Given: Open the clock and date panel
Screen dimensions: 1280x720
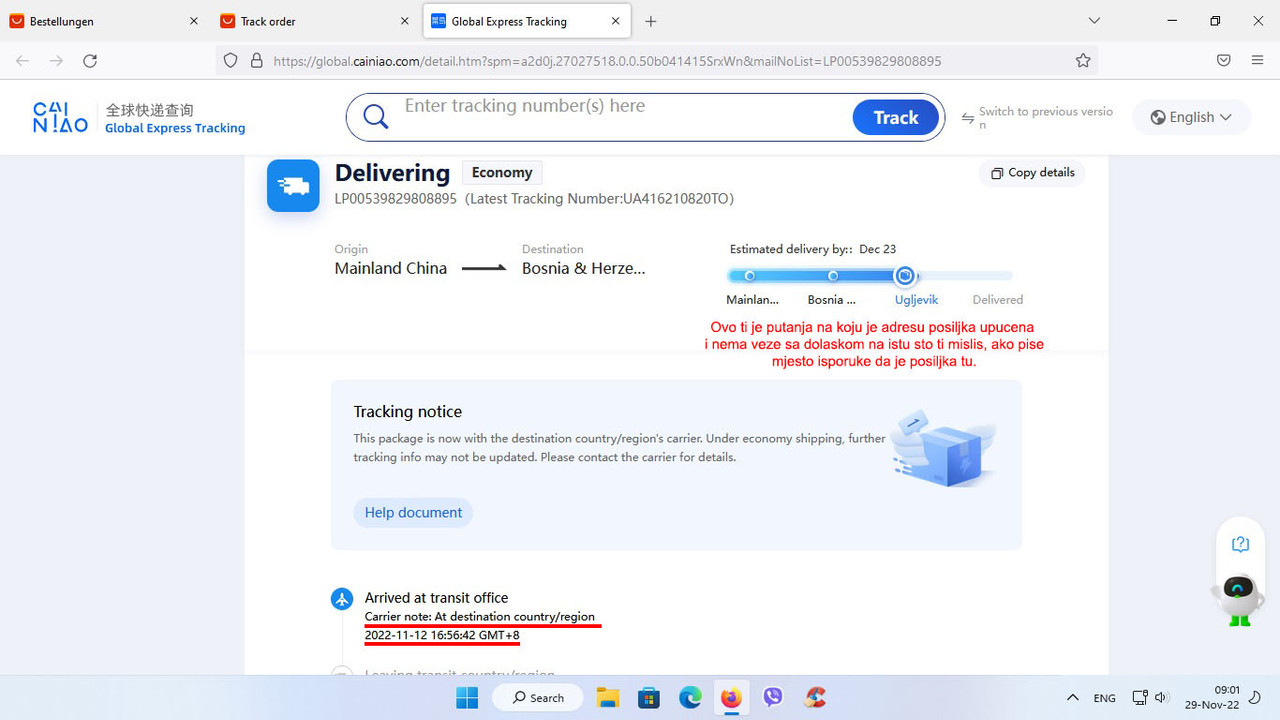Looking at the screenshot, I should click(x=1212, y=697).
